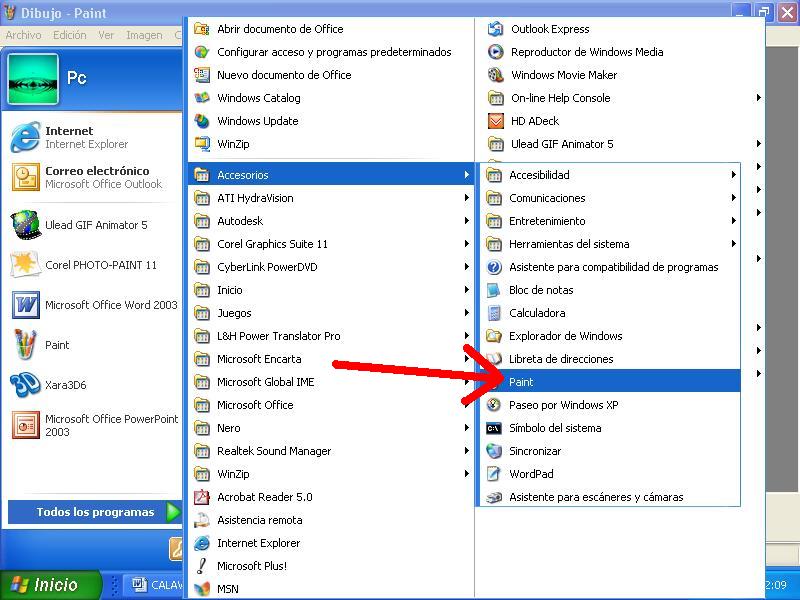Open Microsoft Office PowerPoint 2003 icon
The width and height of the screenshot is (800, 600).
point(25,424)
